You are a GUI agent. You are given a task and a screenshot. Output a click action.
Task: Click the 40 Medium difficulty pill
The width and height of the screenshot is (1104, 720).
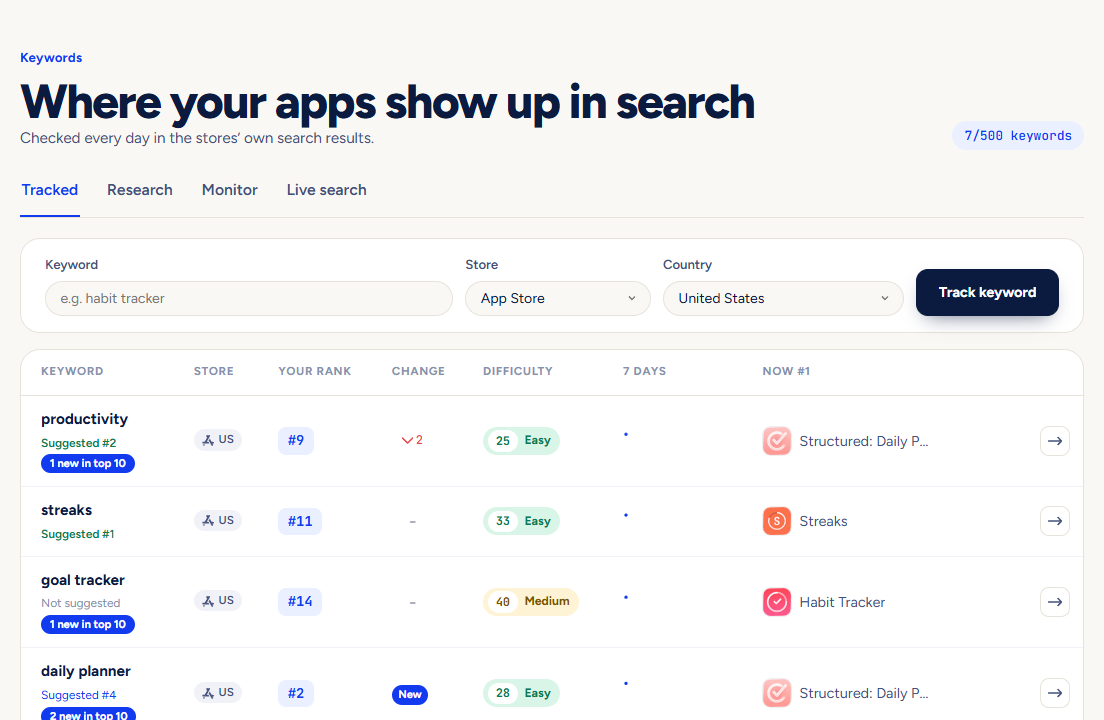(x=531, y=602)
